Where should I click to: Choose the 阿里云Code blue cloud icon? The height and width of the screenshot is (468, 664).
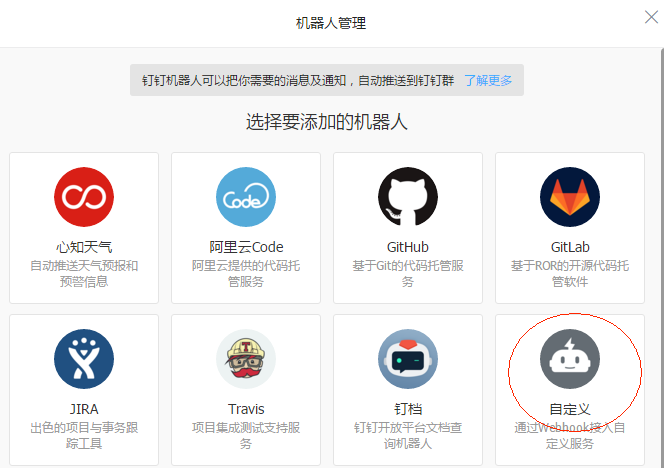[x=246, y=197]
